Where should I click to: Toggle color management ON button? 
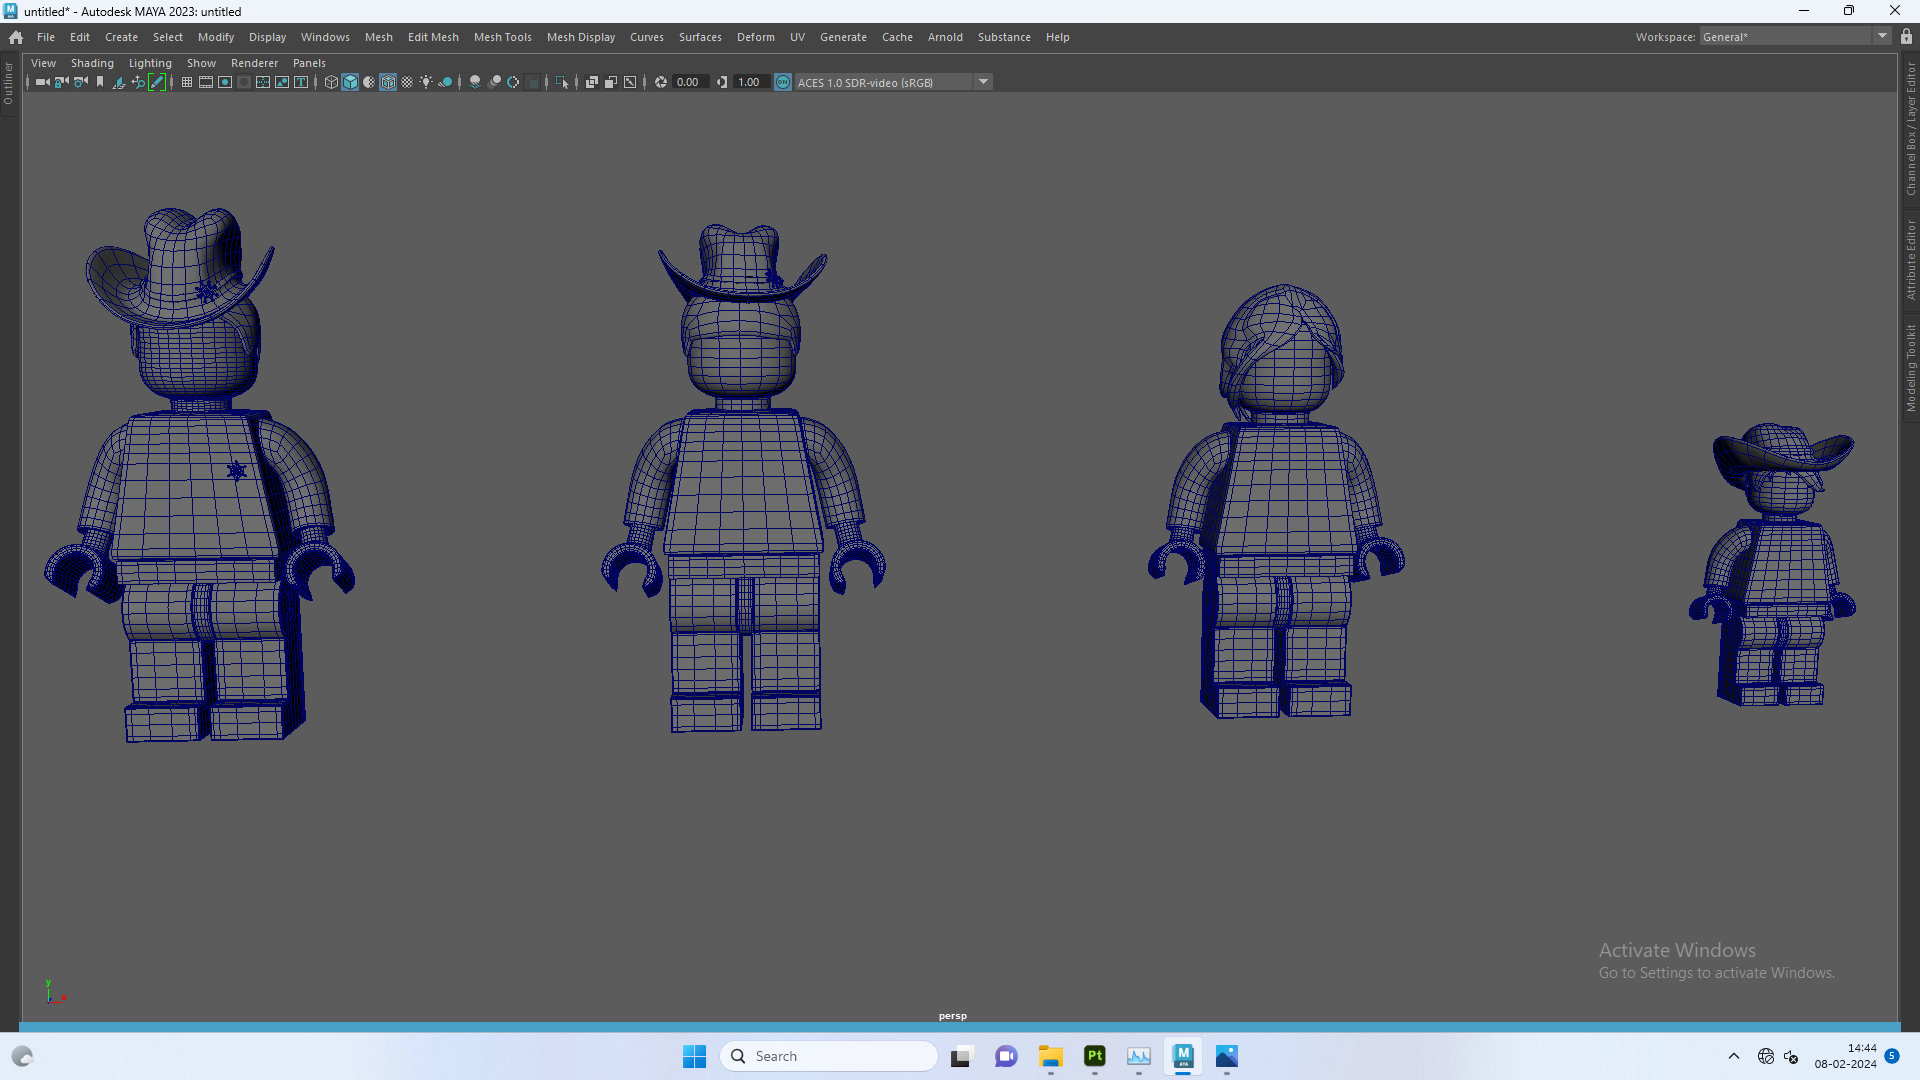click(783, 82)
